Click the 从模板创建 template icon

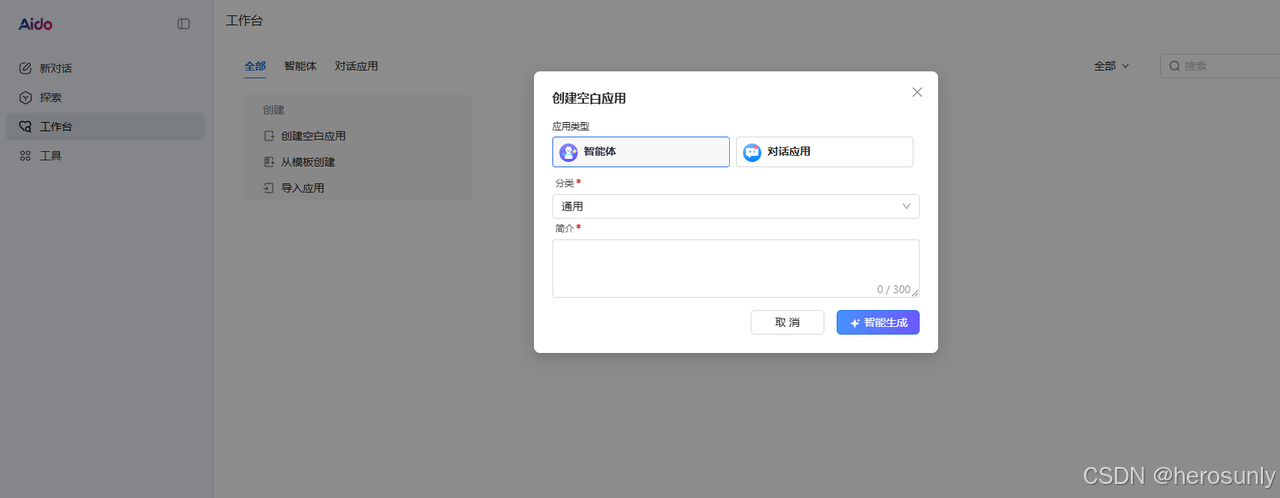[268, 162]
